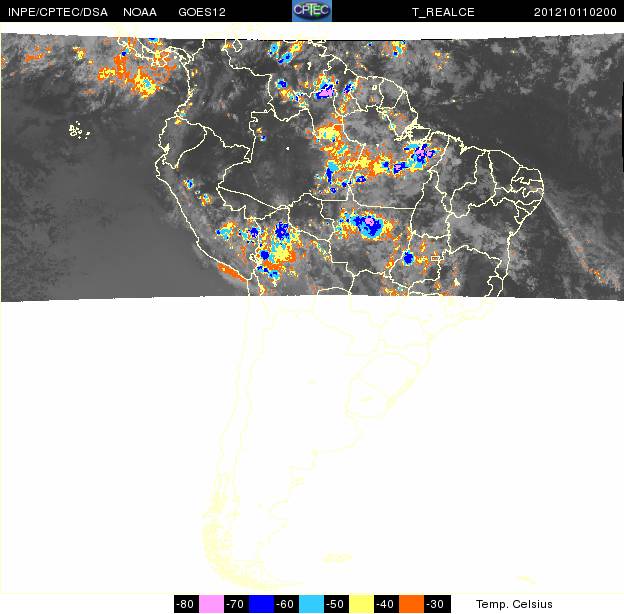Image resolution: width=624 pixels, height=614 pixels.
Task: Click the blue -70 to -60 swatch
Action: coord(261,604)
